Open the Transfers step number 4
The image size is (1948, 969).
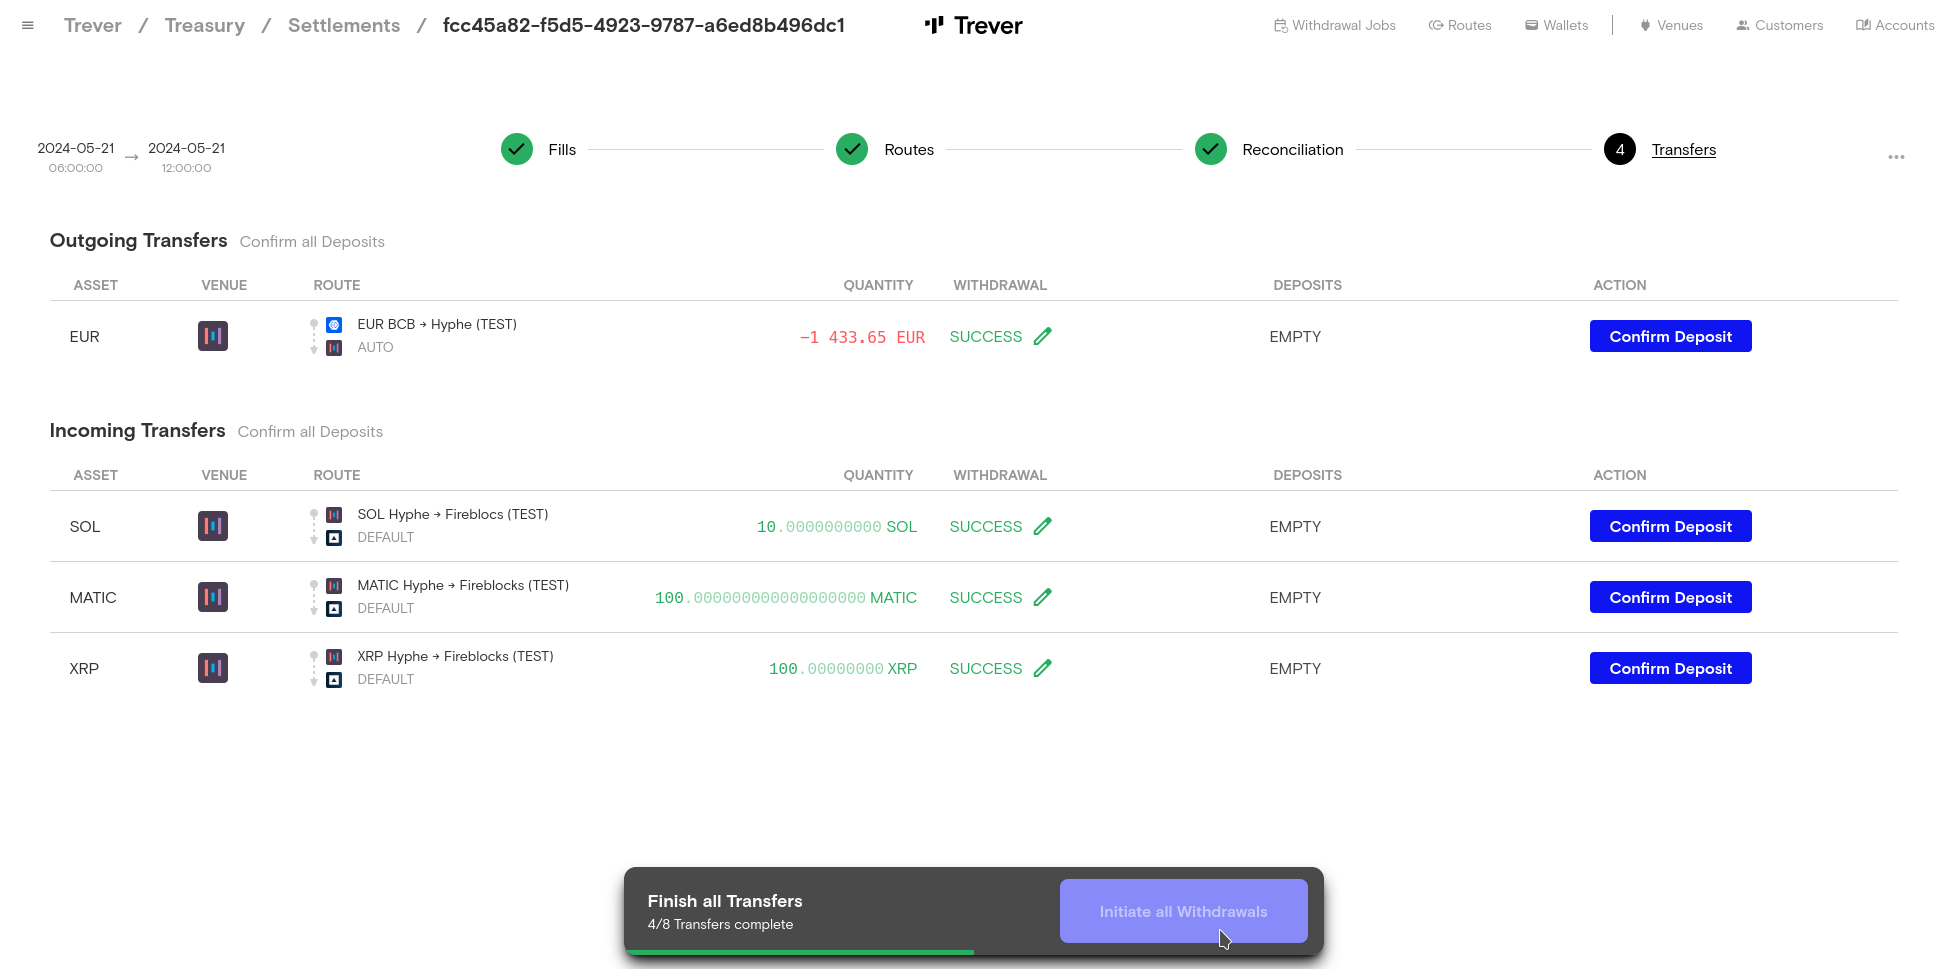coord(1620,150)
